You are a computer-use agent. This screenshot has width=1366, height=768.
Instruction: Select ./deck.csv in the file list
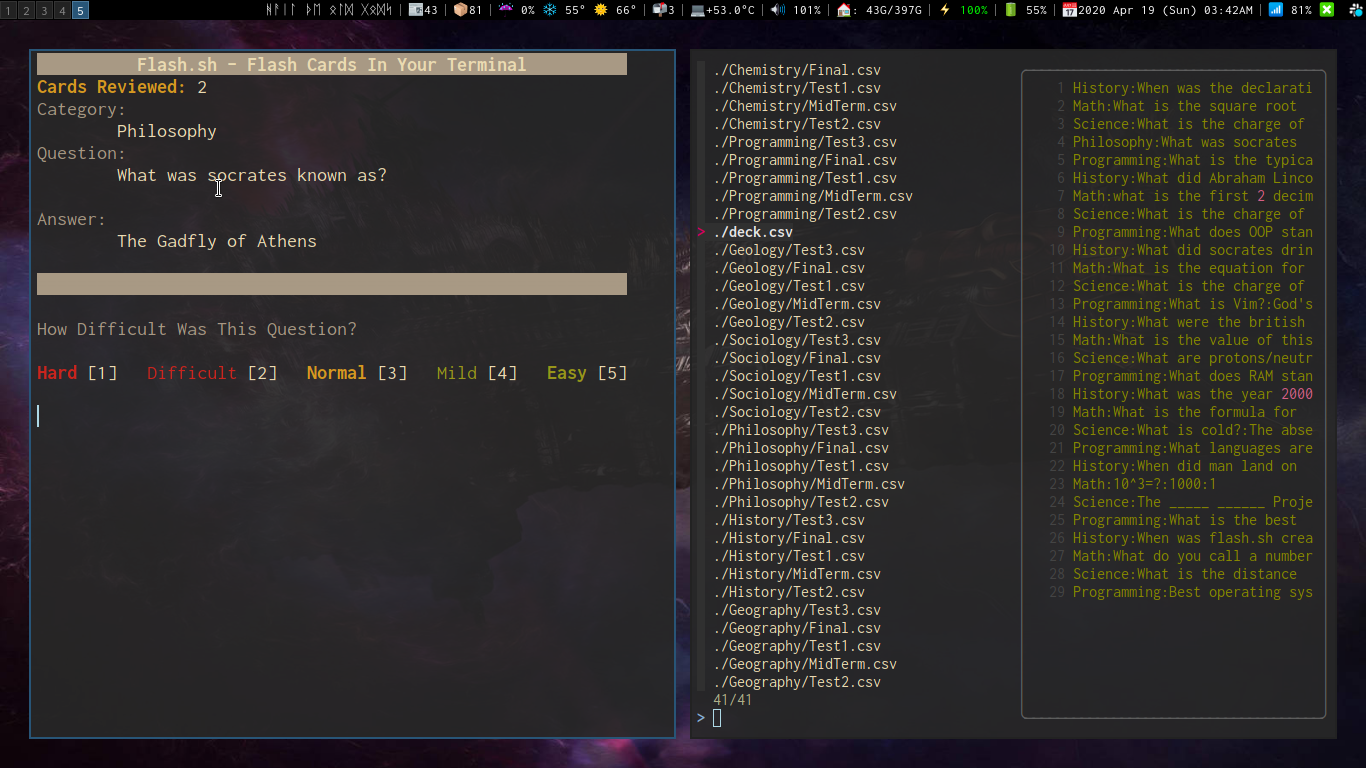point(753,232)
